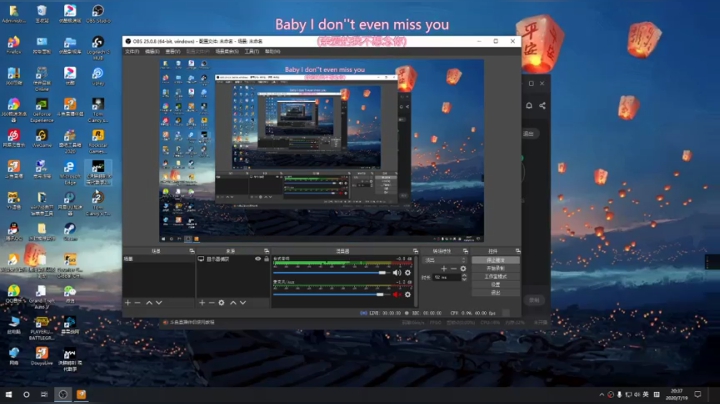Open the View menu in OBS
This screenshot has height=404, width=720.
[173, 51]
